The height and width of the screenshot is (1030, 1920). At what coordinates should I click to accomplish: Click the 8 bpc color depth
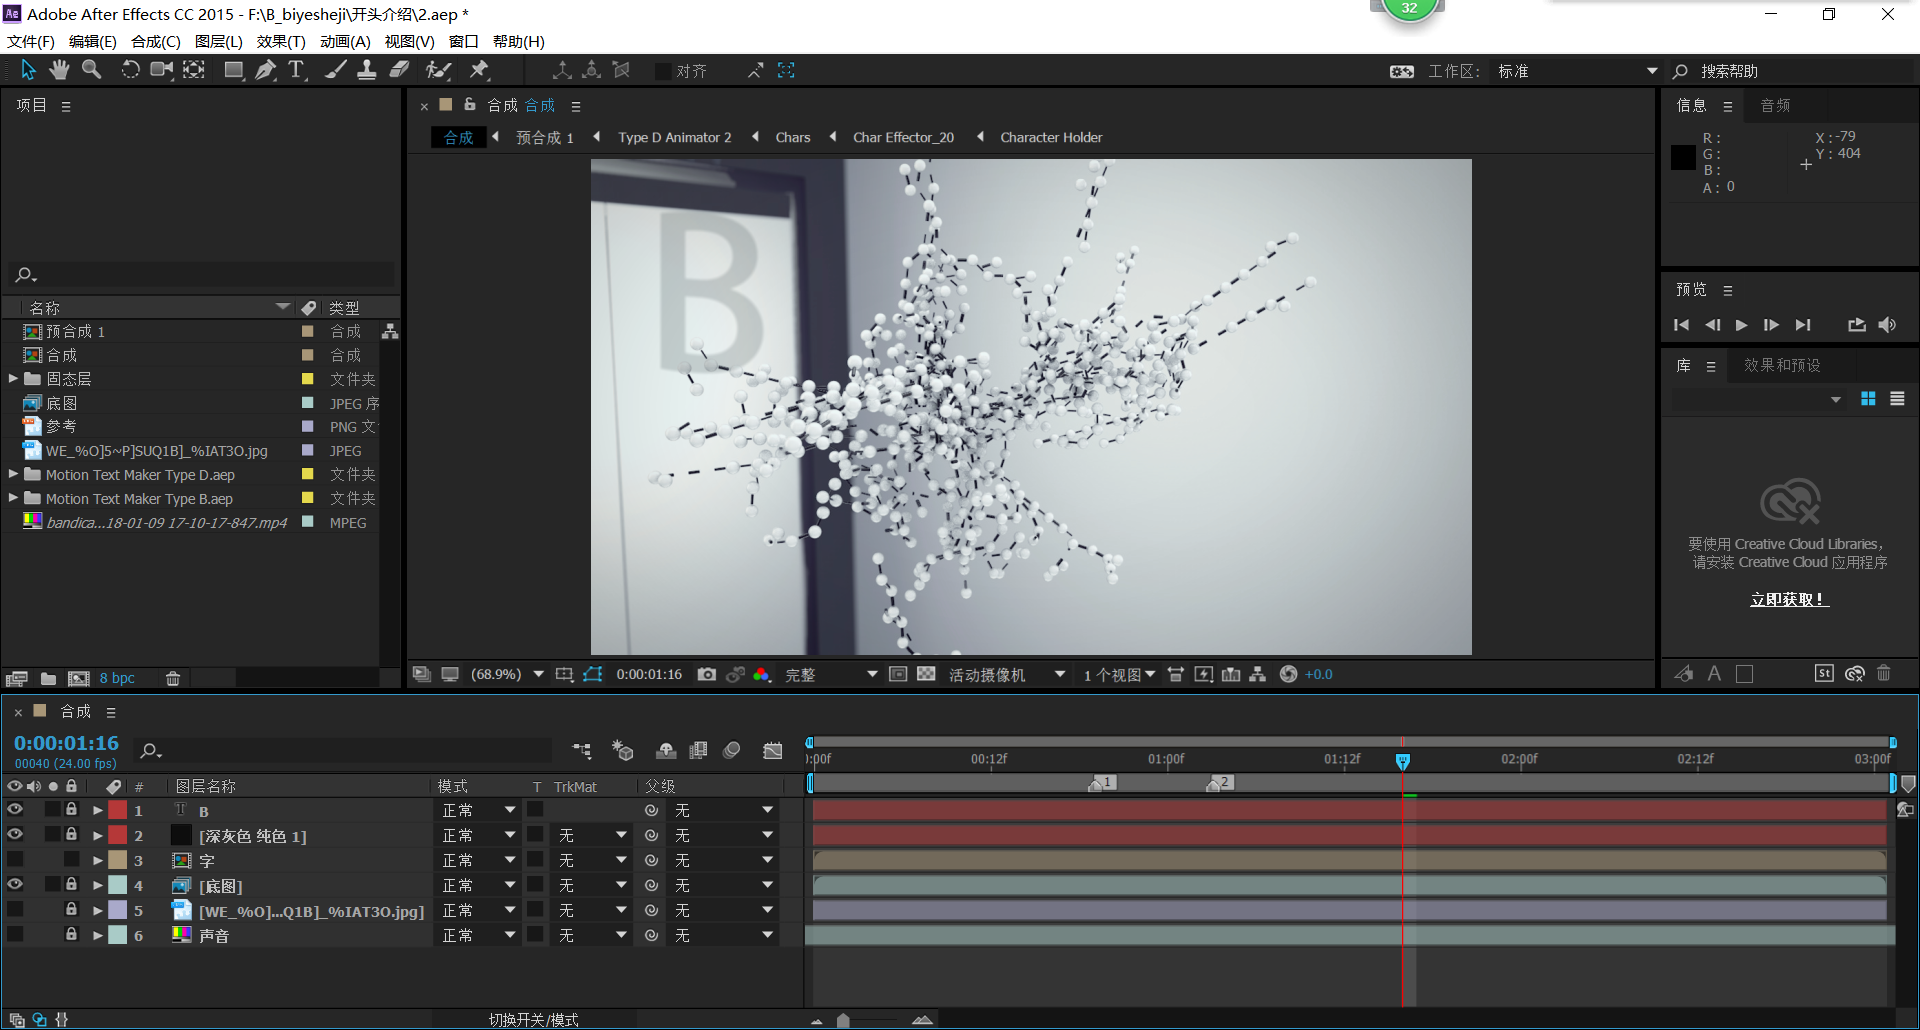(117, 678)
